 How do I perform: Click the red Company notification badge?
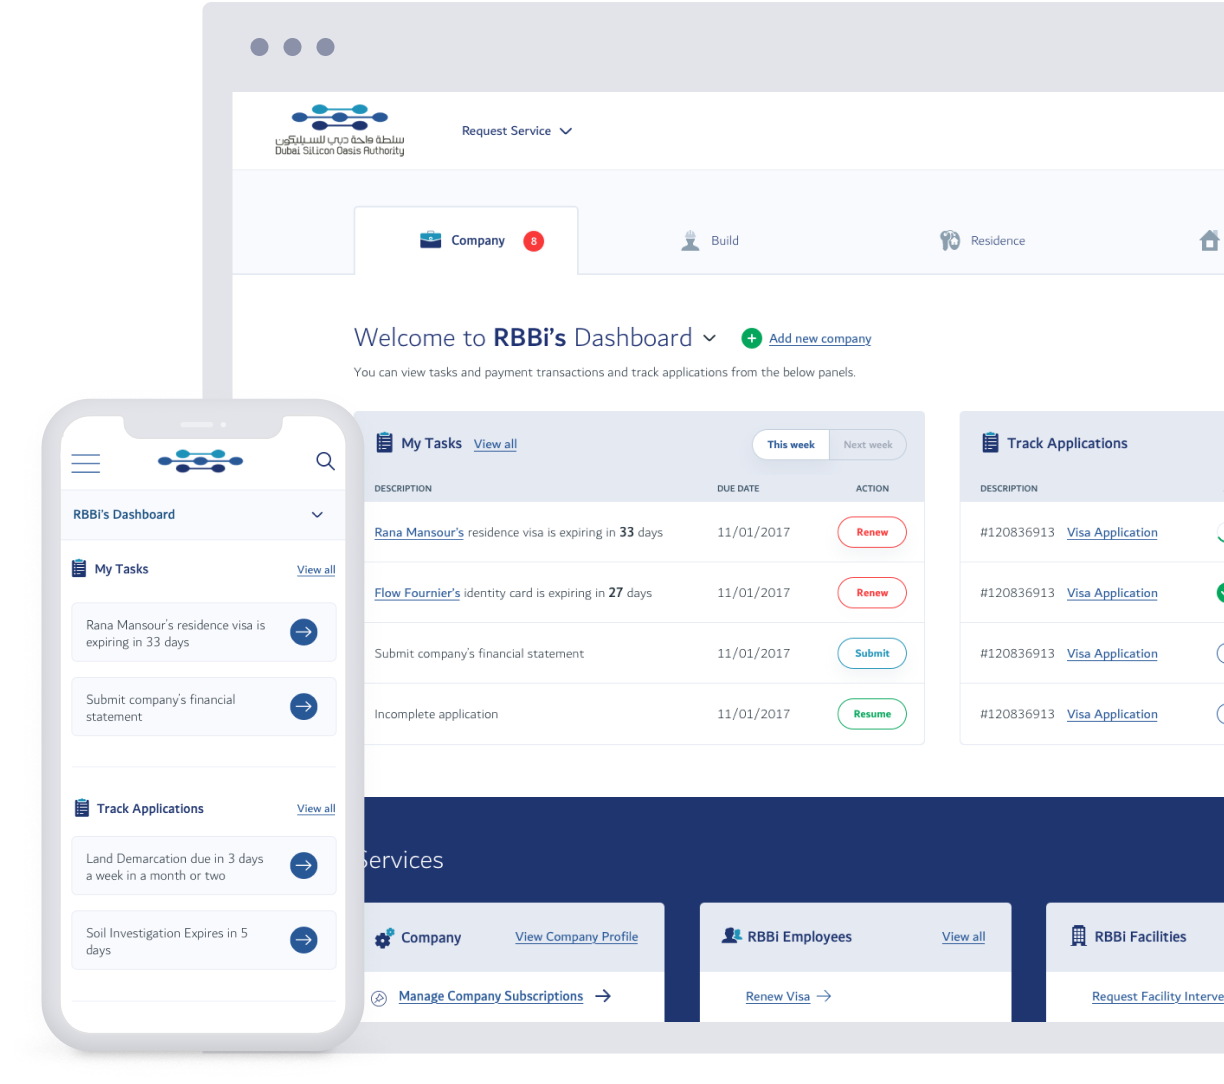(534, 241)
